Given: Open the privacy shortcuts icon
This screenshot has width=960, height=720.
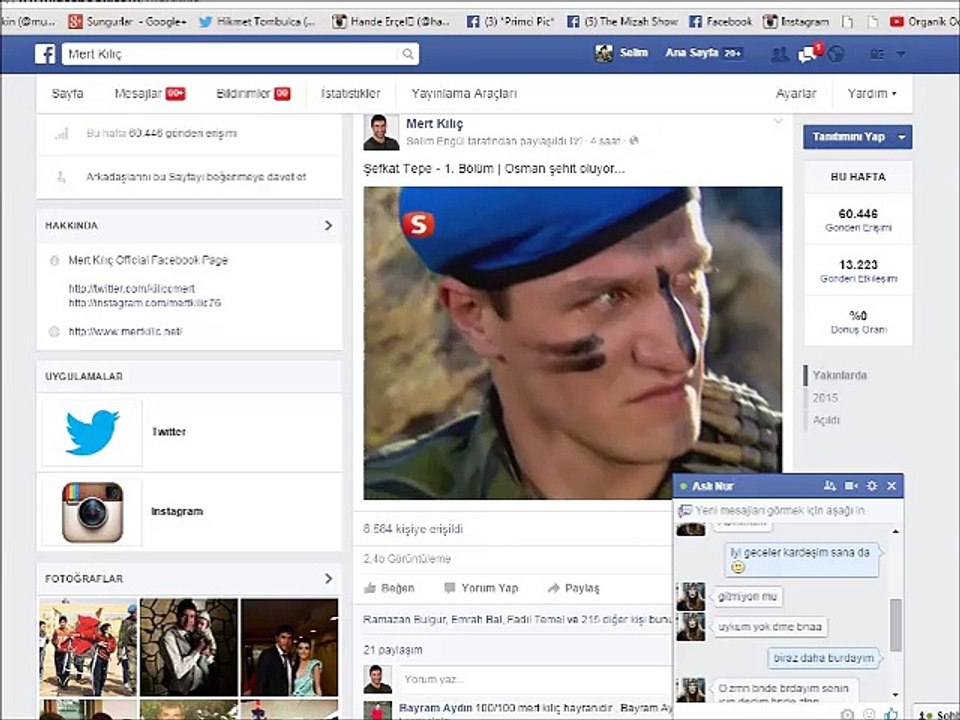Looking at the screenshot, I should [x=877, y=54].
